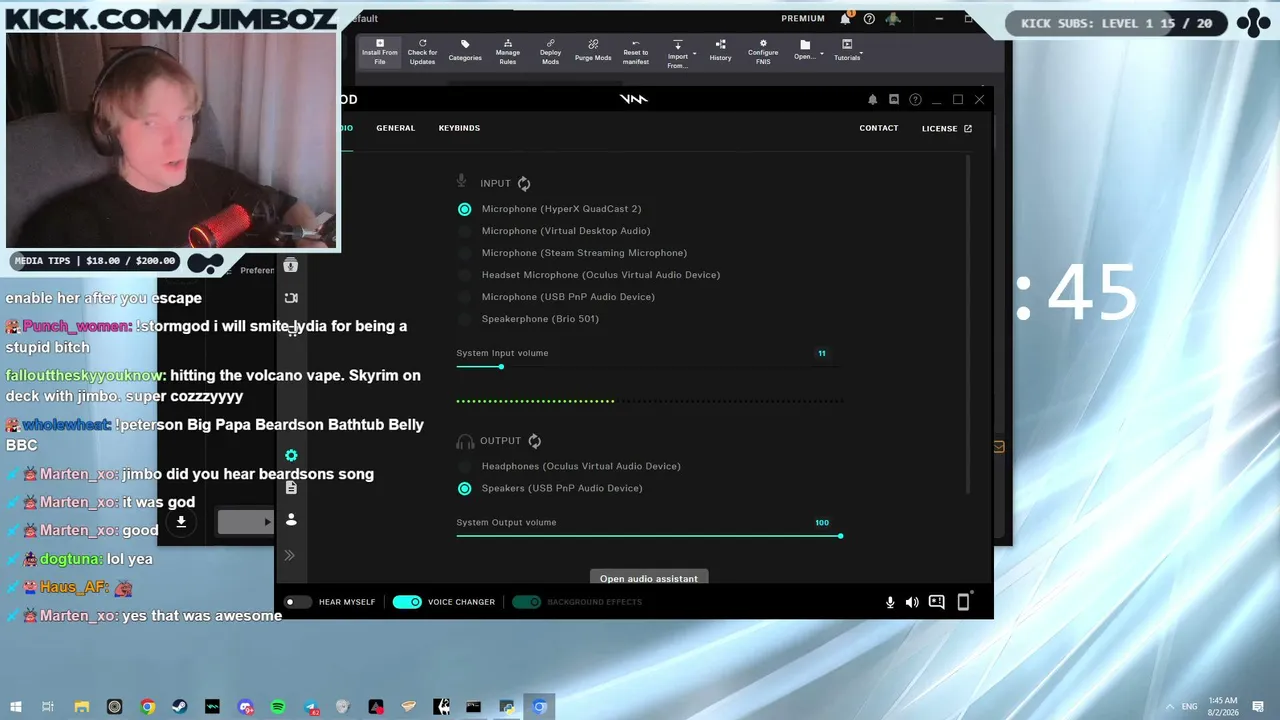Toggle the Hear Myself switch
This screenshot has height=720, width=1280.
coord(297,602)
